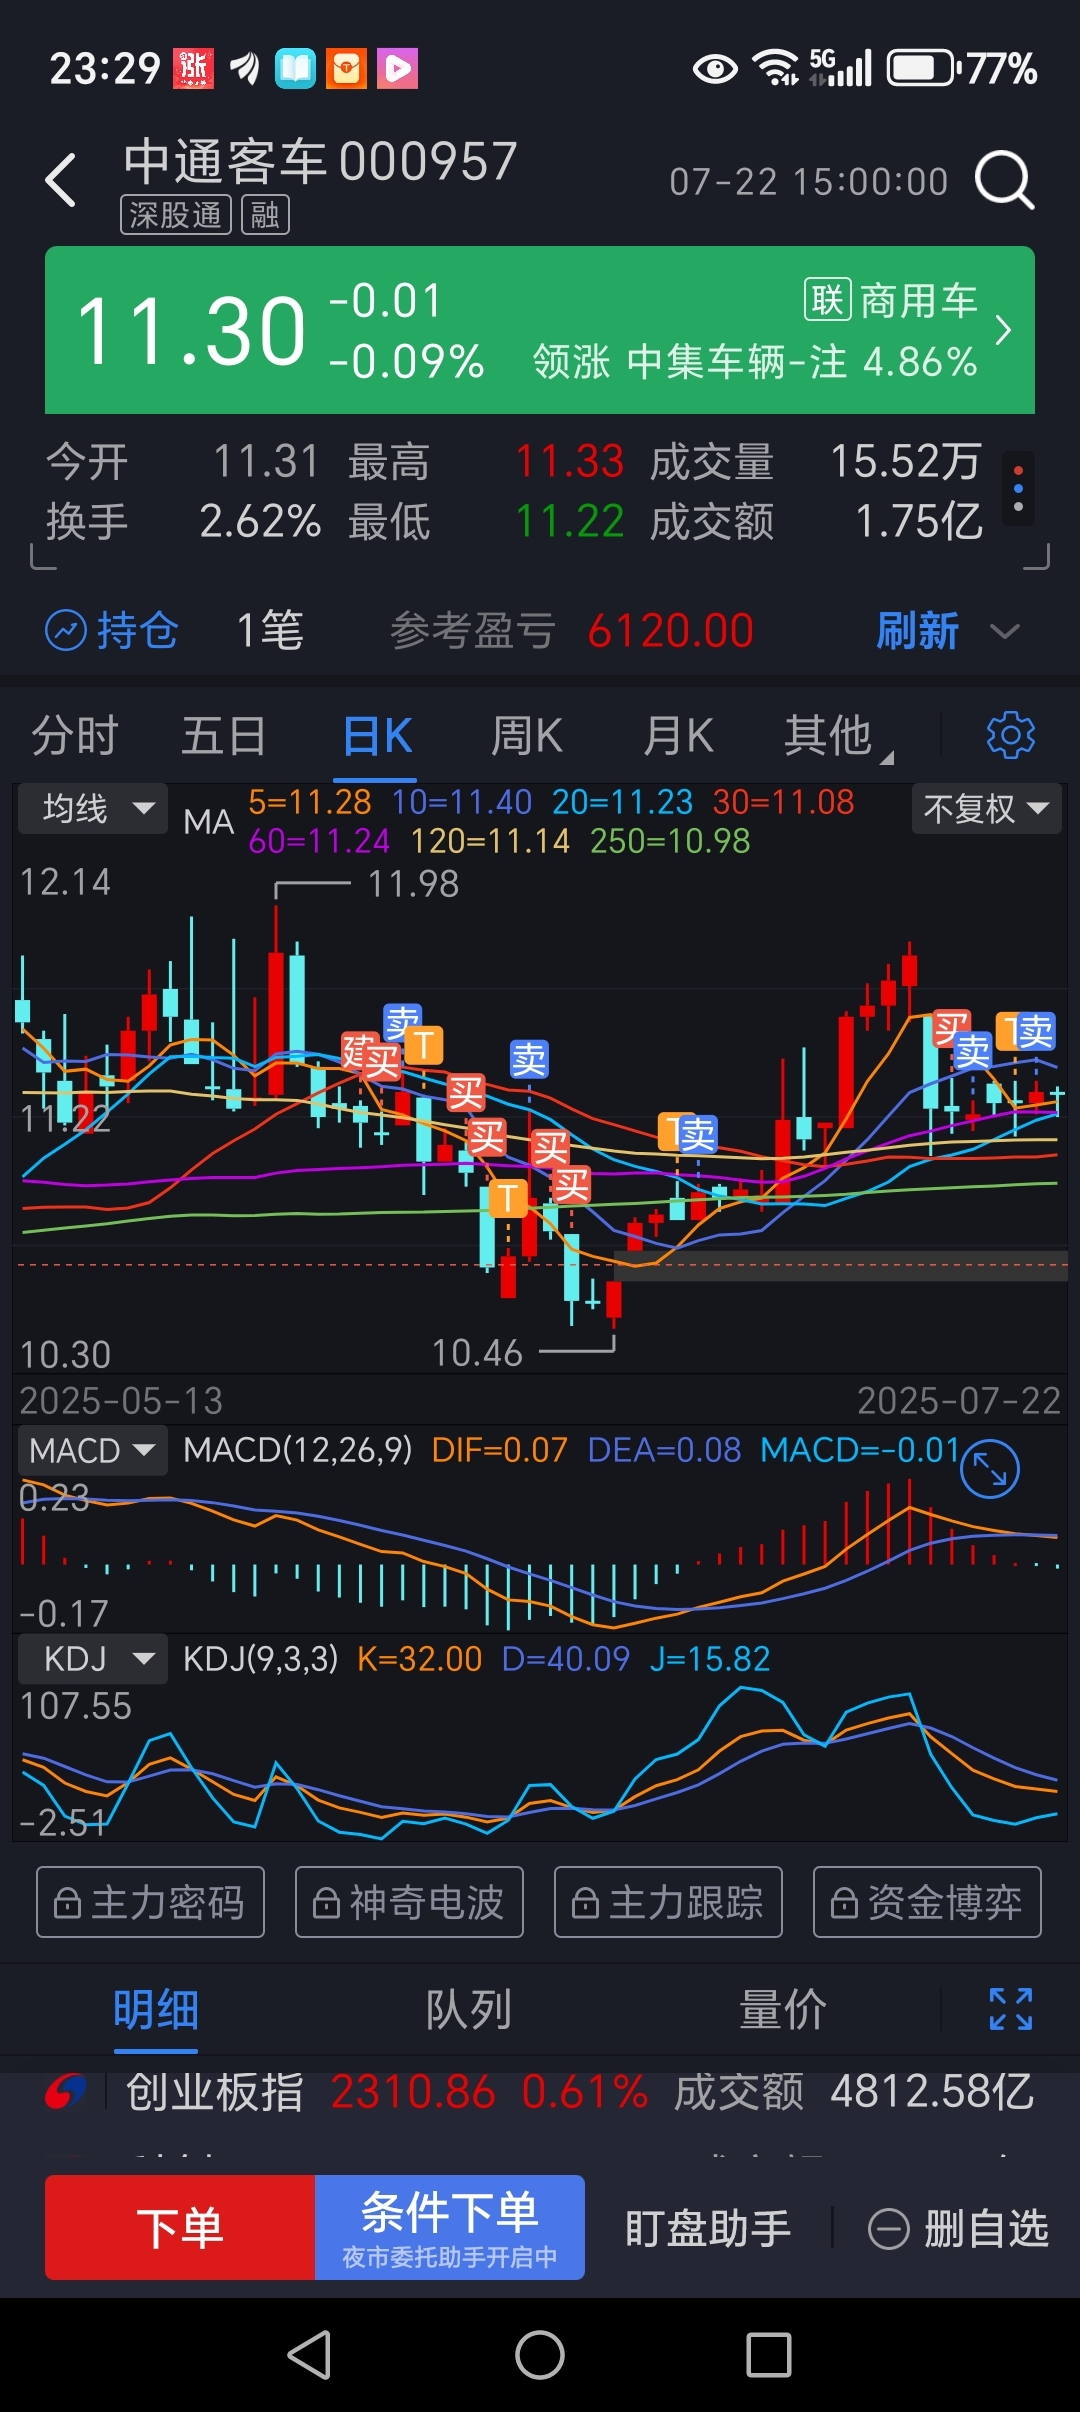Open the locked 主力跟踪 indicator
This screenshot has height=2412, width=1080.
(668, 1902)
